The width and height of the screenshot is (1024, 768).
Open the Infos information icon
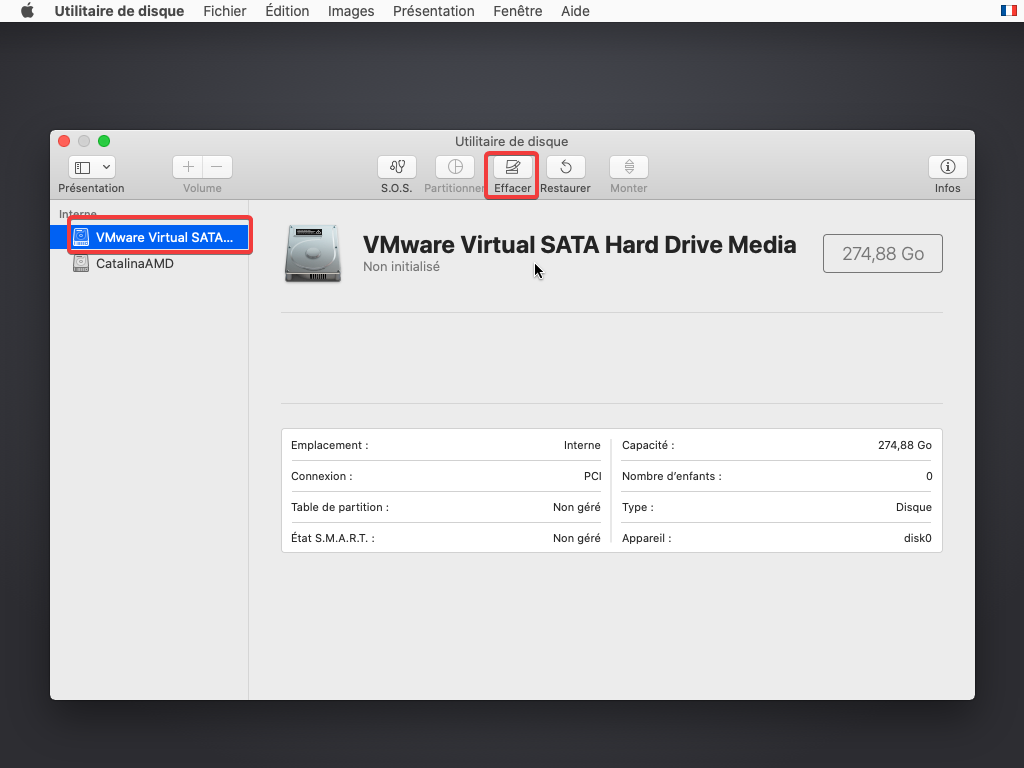pyautogui.click(x=947, y=167)
